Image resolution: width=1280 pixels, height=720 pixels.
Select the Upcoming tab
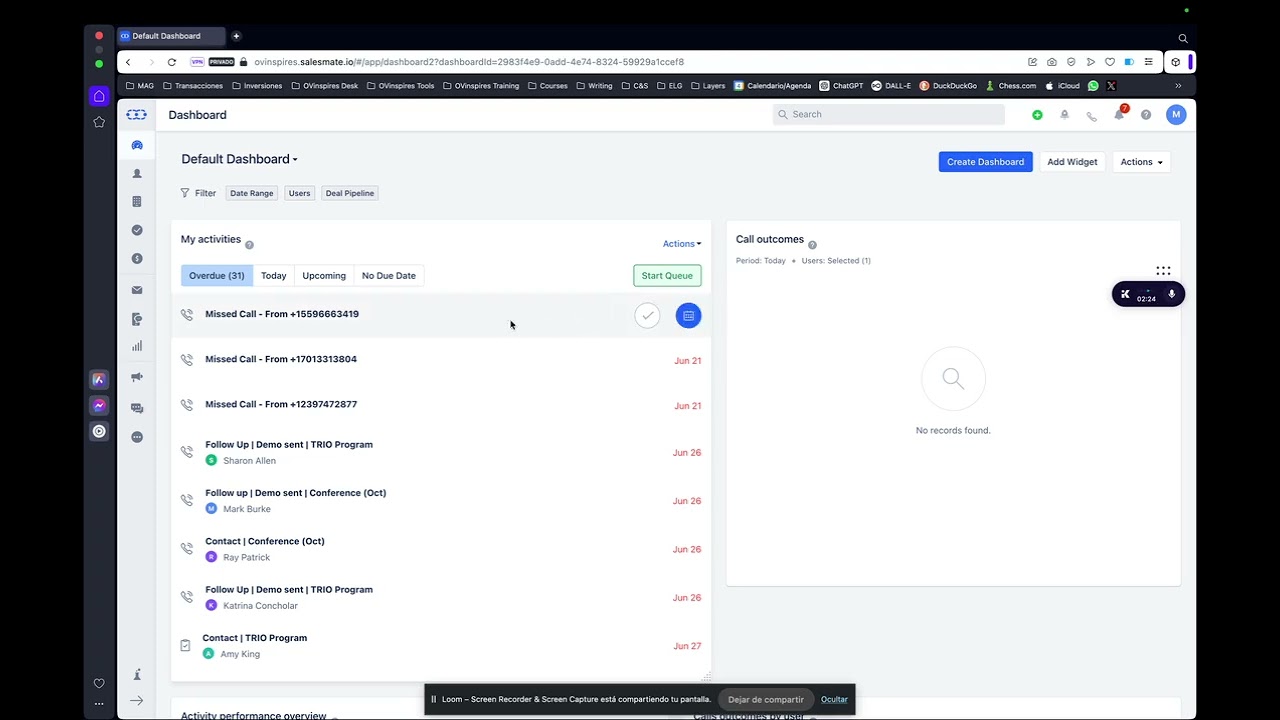pos(324,276)
